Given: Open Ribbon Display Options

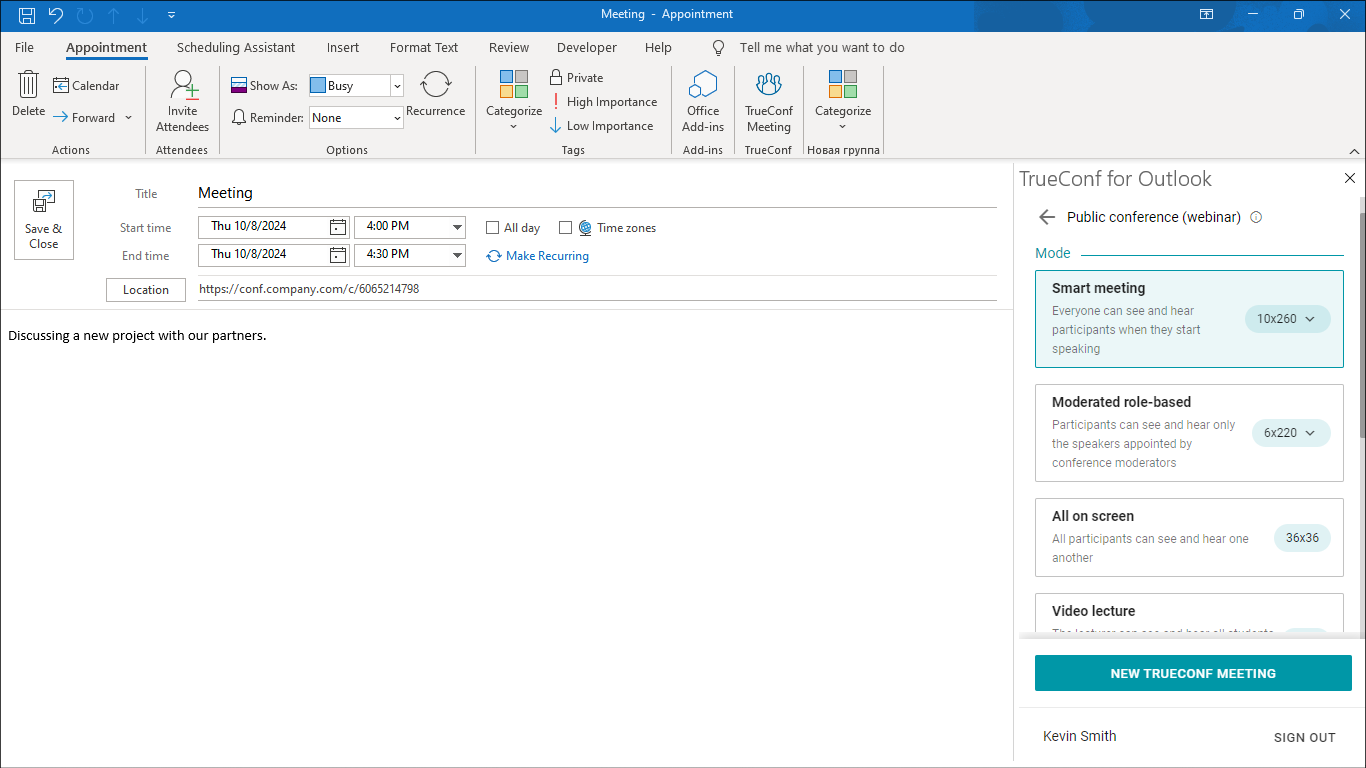Looking at the screenshot, I should [x=1207, y=15].
